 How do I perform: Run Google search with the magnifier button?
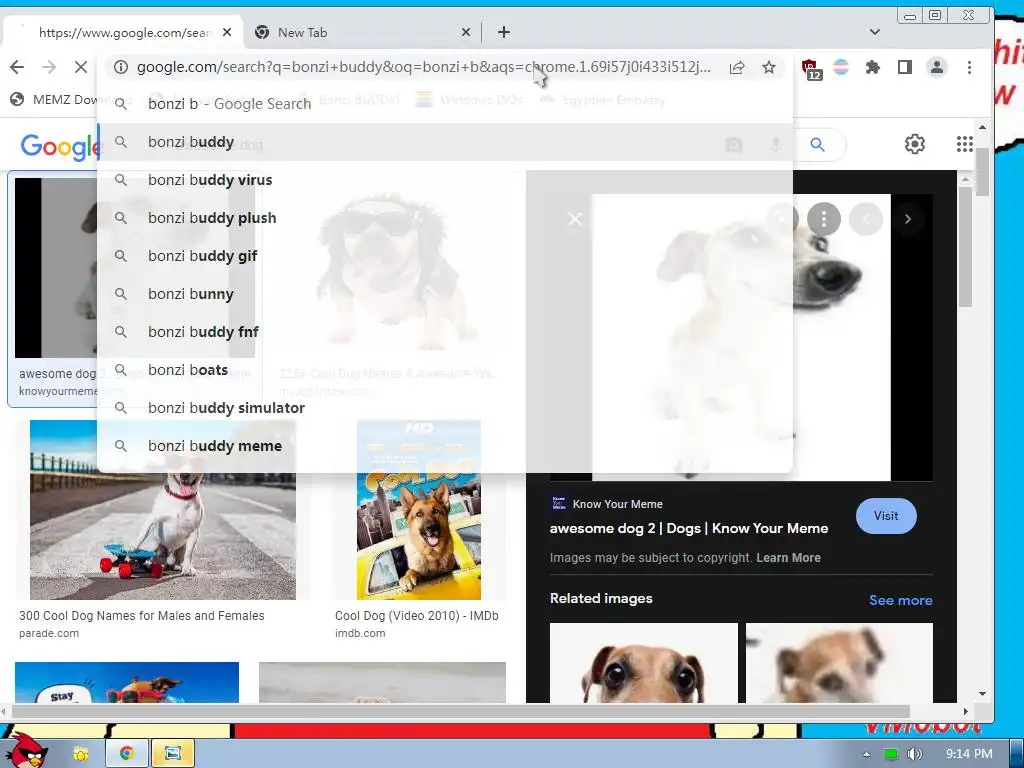(817, 144)
